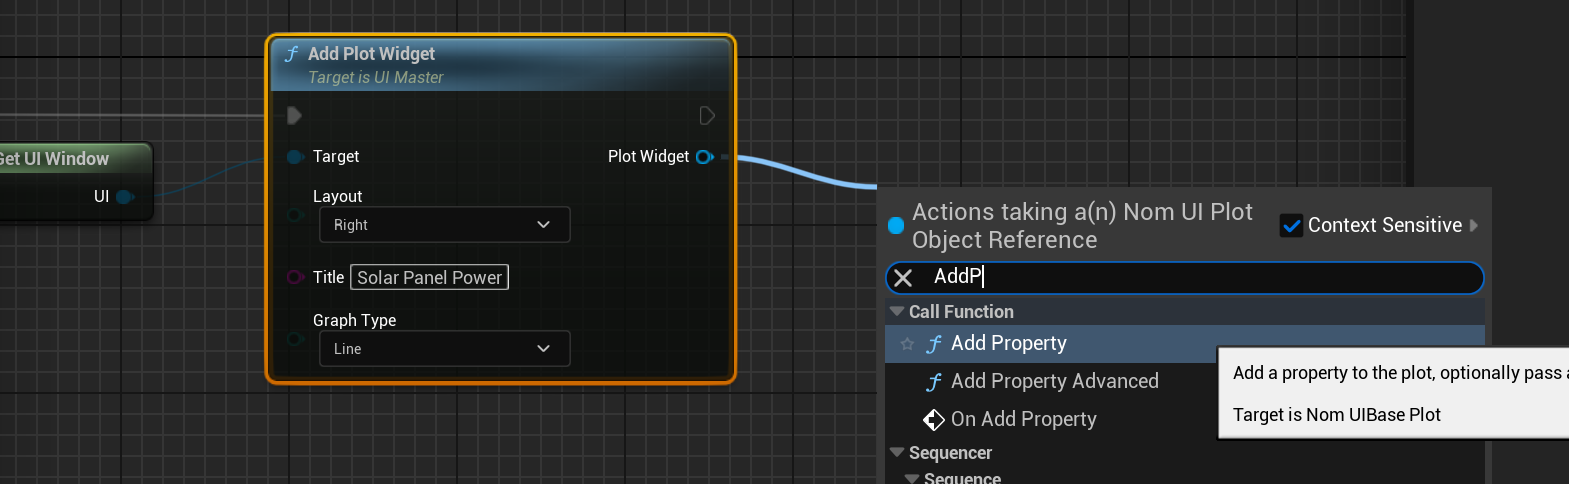
Task: Click the Title string input pin
Action: 296,277
